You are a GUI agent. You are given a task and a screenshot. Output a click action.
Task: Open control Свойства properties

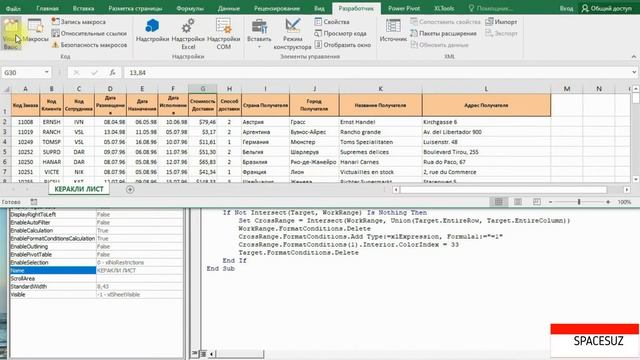tap(332, 22)
